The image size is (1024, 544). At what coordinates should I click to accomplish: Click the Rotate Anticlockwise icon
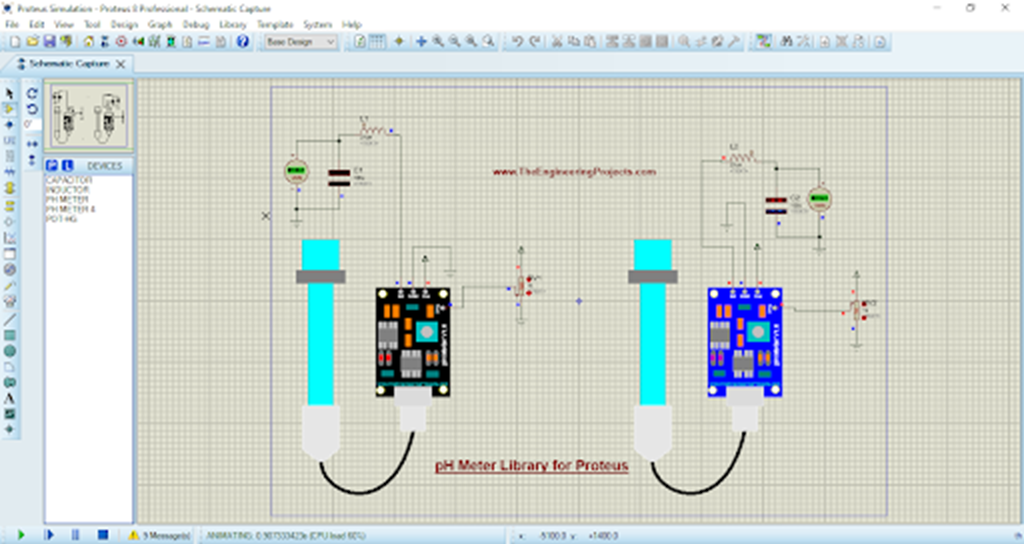coord(32,109)
